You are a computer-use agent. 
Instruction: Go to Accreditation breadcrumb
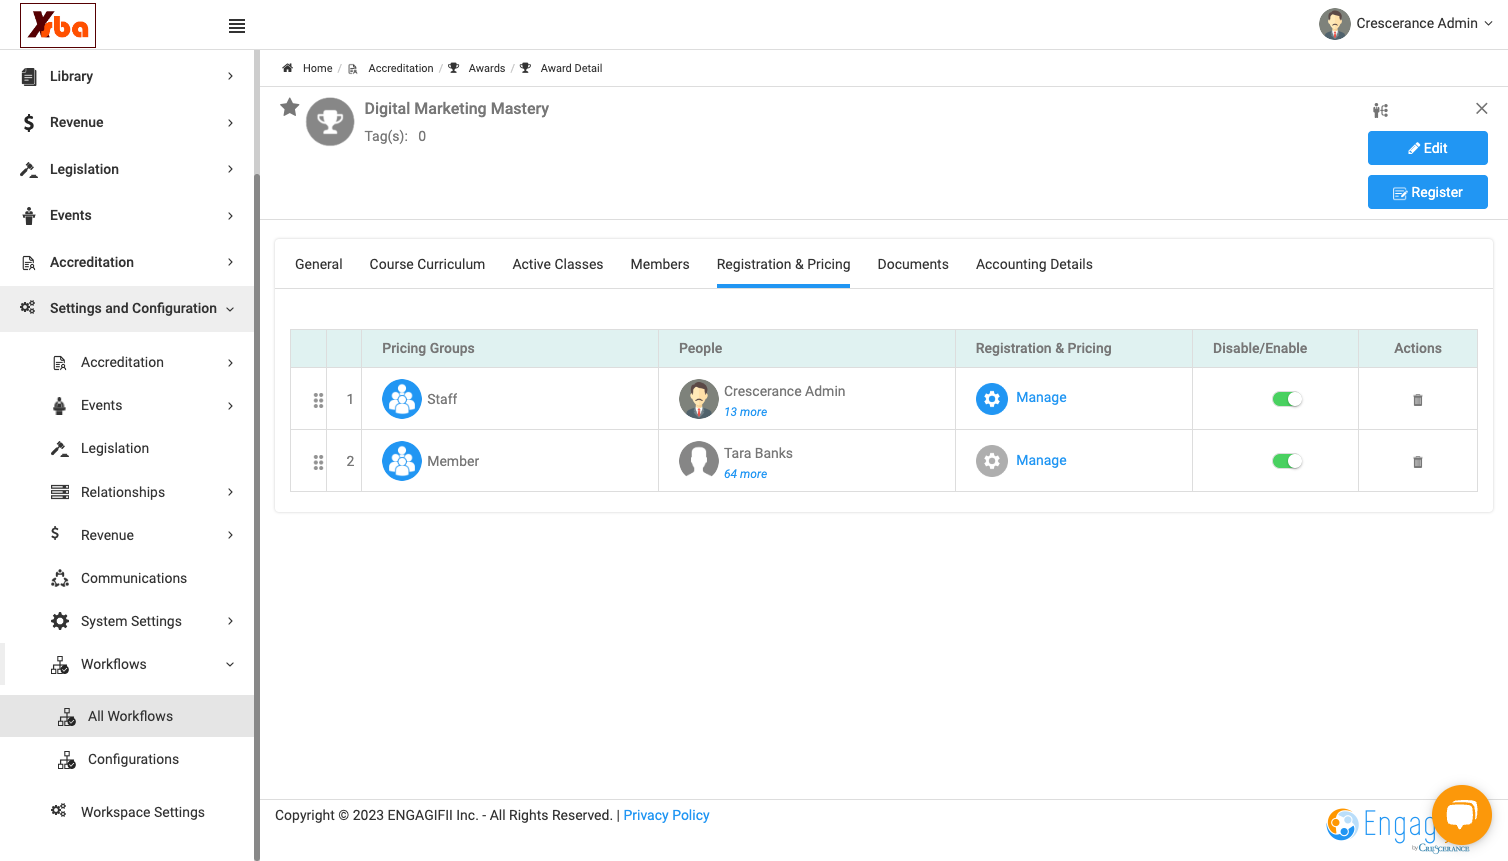pos(401,68)
